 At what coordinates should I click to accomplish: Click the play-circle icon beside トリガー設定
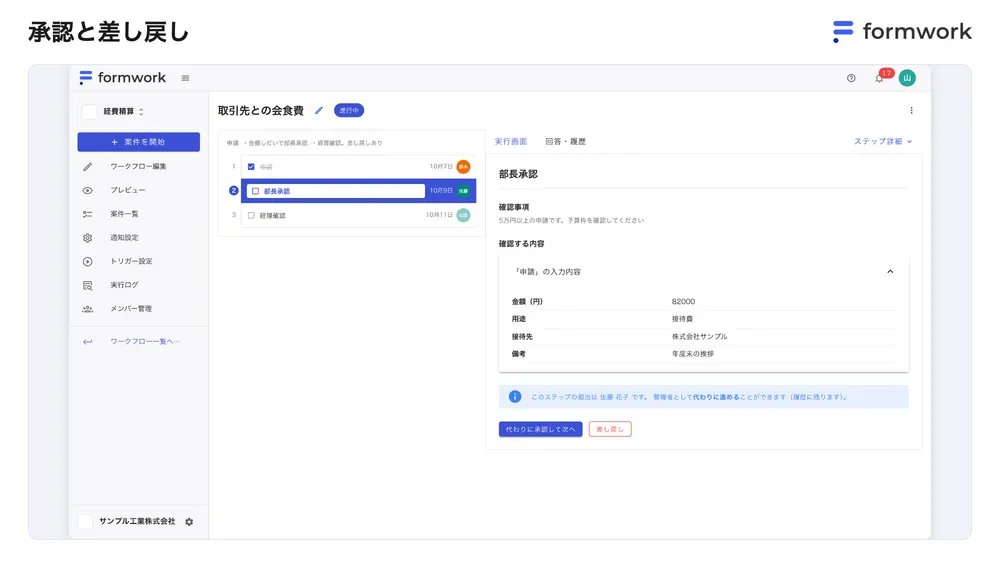87,261
